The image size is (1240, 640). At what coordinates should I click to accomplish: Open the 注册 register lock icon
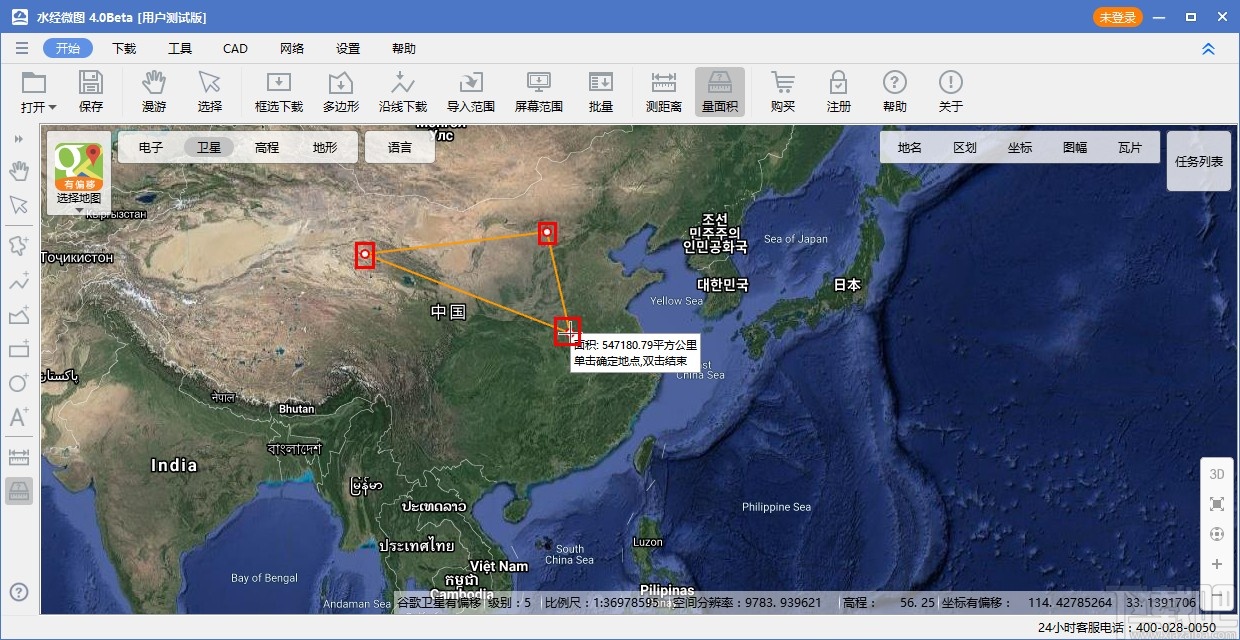tap(839, 92)
